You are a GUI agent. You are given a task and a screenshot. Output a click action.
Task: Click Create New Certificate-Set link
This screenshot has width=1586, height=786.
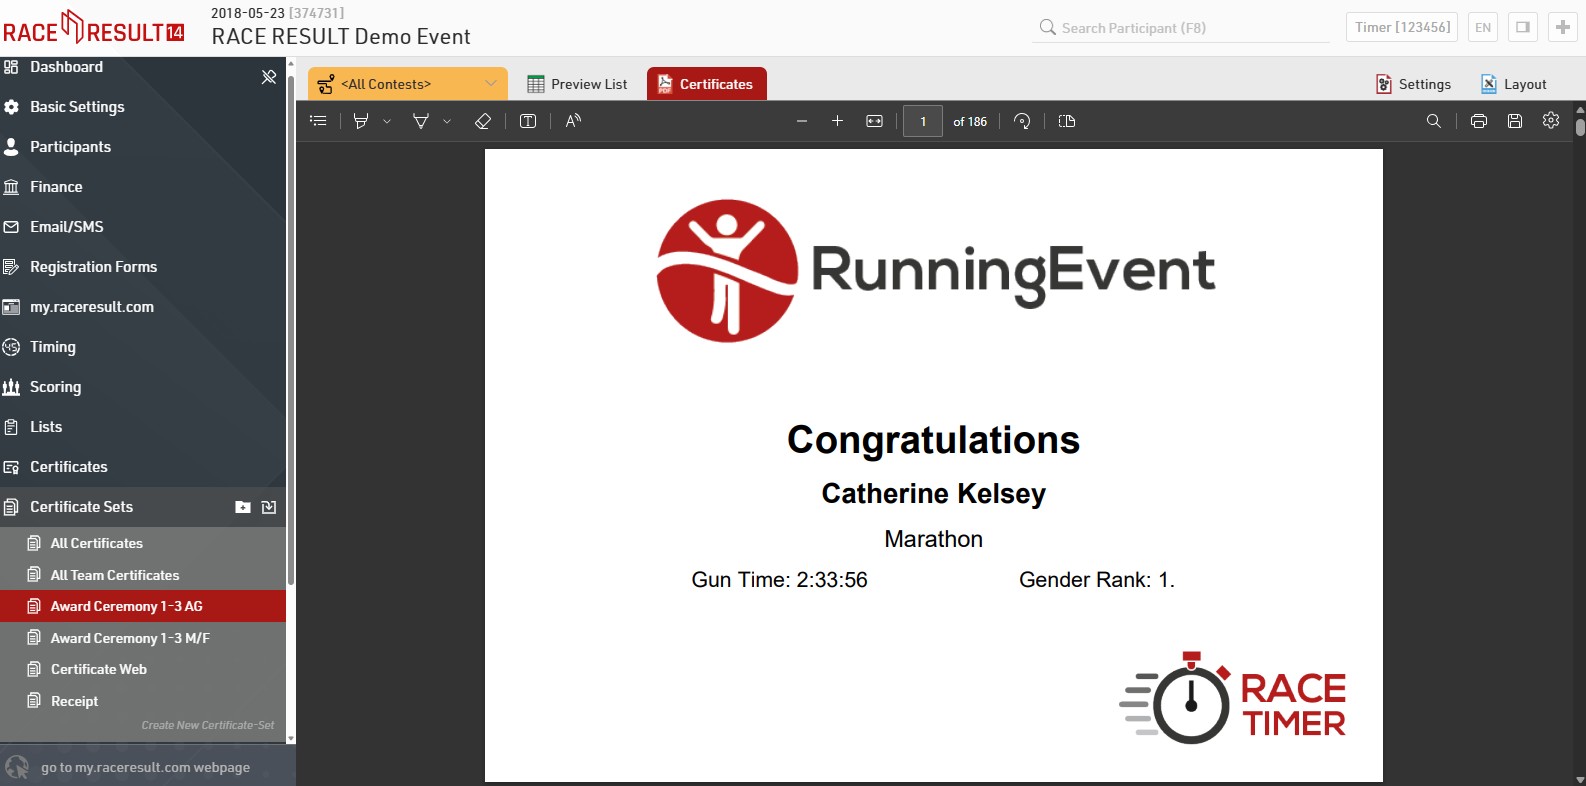tap(207, 725)
